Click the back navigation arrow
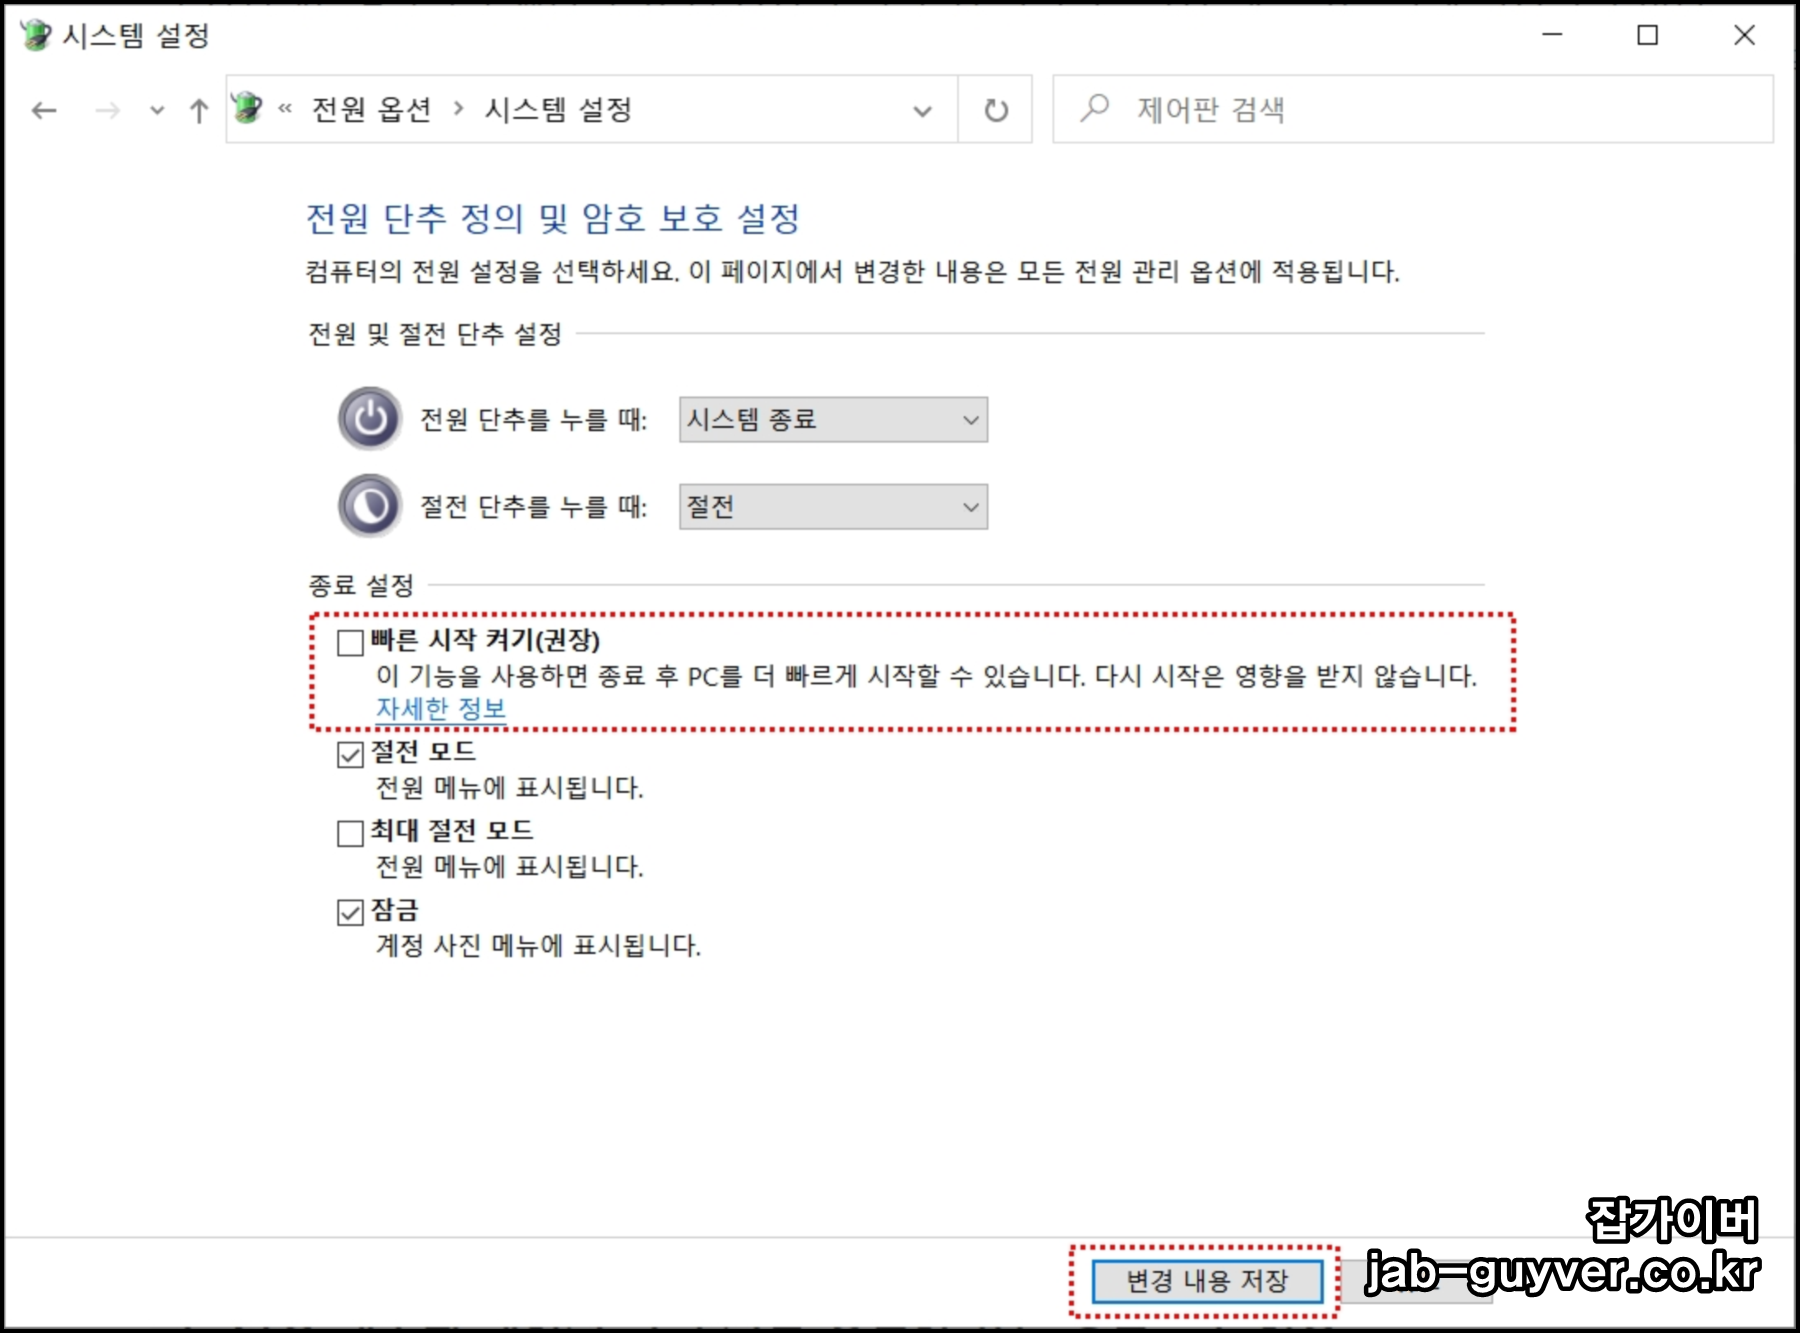1800x1333 pixels. 42,110
